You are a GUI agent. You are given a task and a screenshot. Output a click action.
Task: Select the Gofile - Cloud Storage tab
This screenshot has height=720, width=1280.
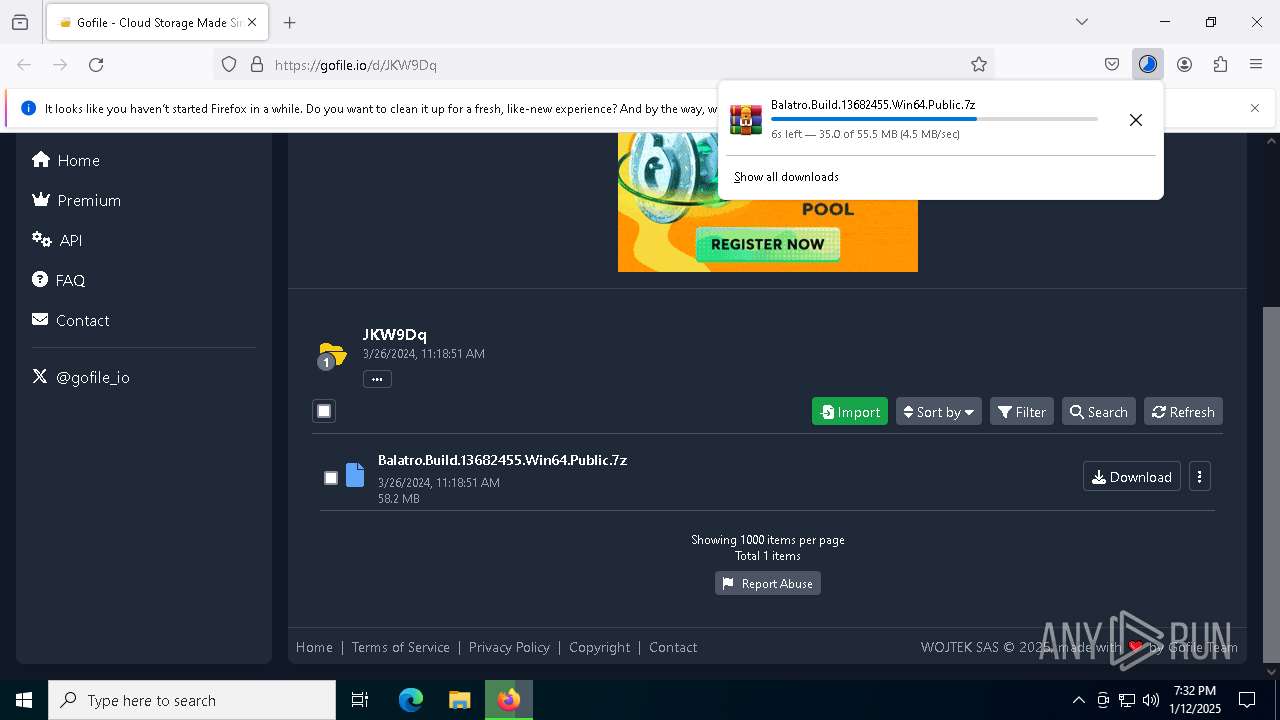(x=157, y=22)
